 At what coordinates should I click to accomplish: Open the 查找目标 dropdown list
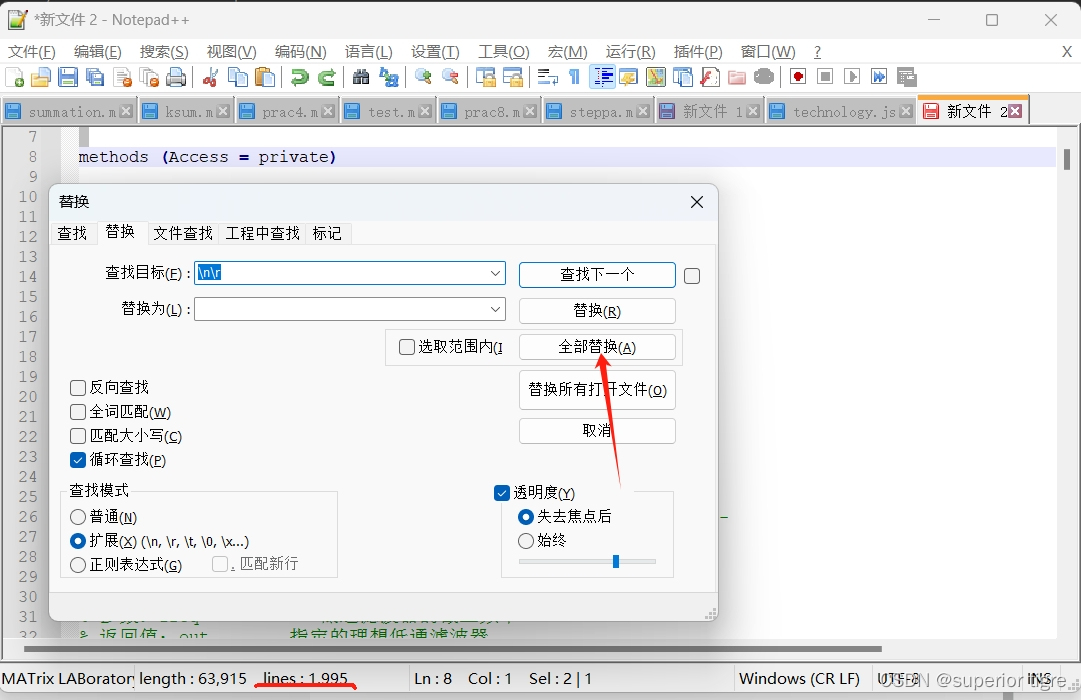tap(495, 273)
